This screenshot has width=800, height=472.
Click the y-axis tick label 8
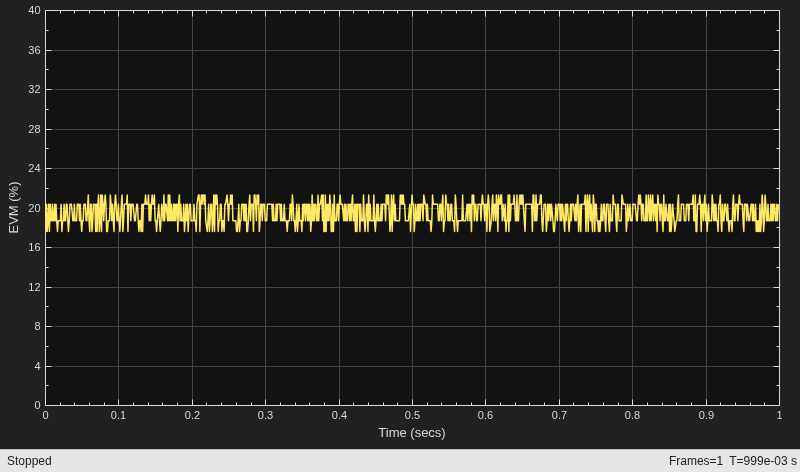pos(37,327)
